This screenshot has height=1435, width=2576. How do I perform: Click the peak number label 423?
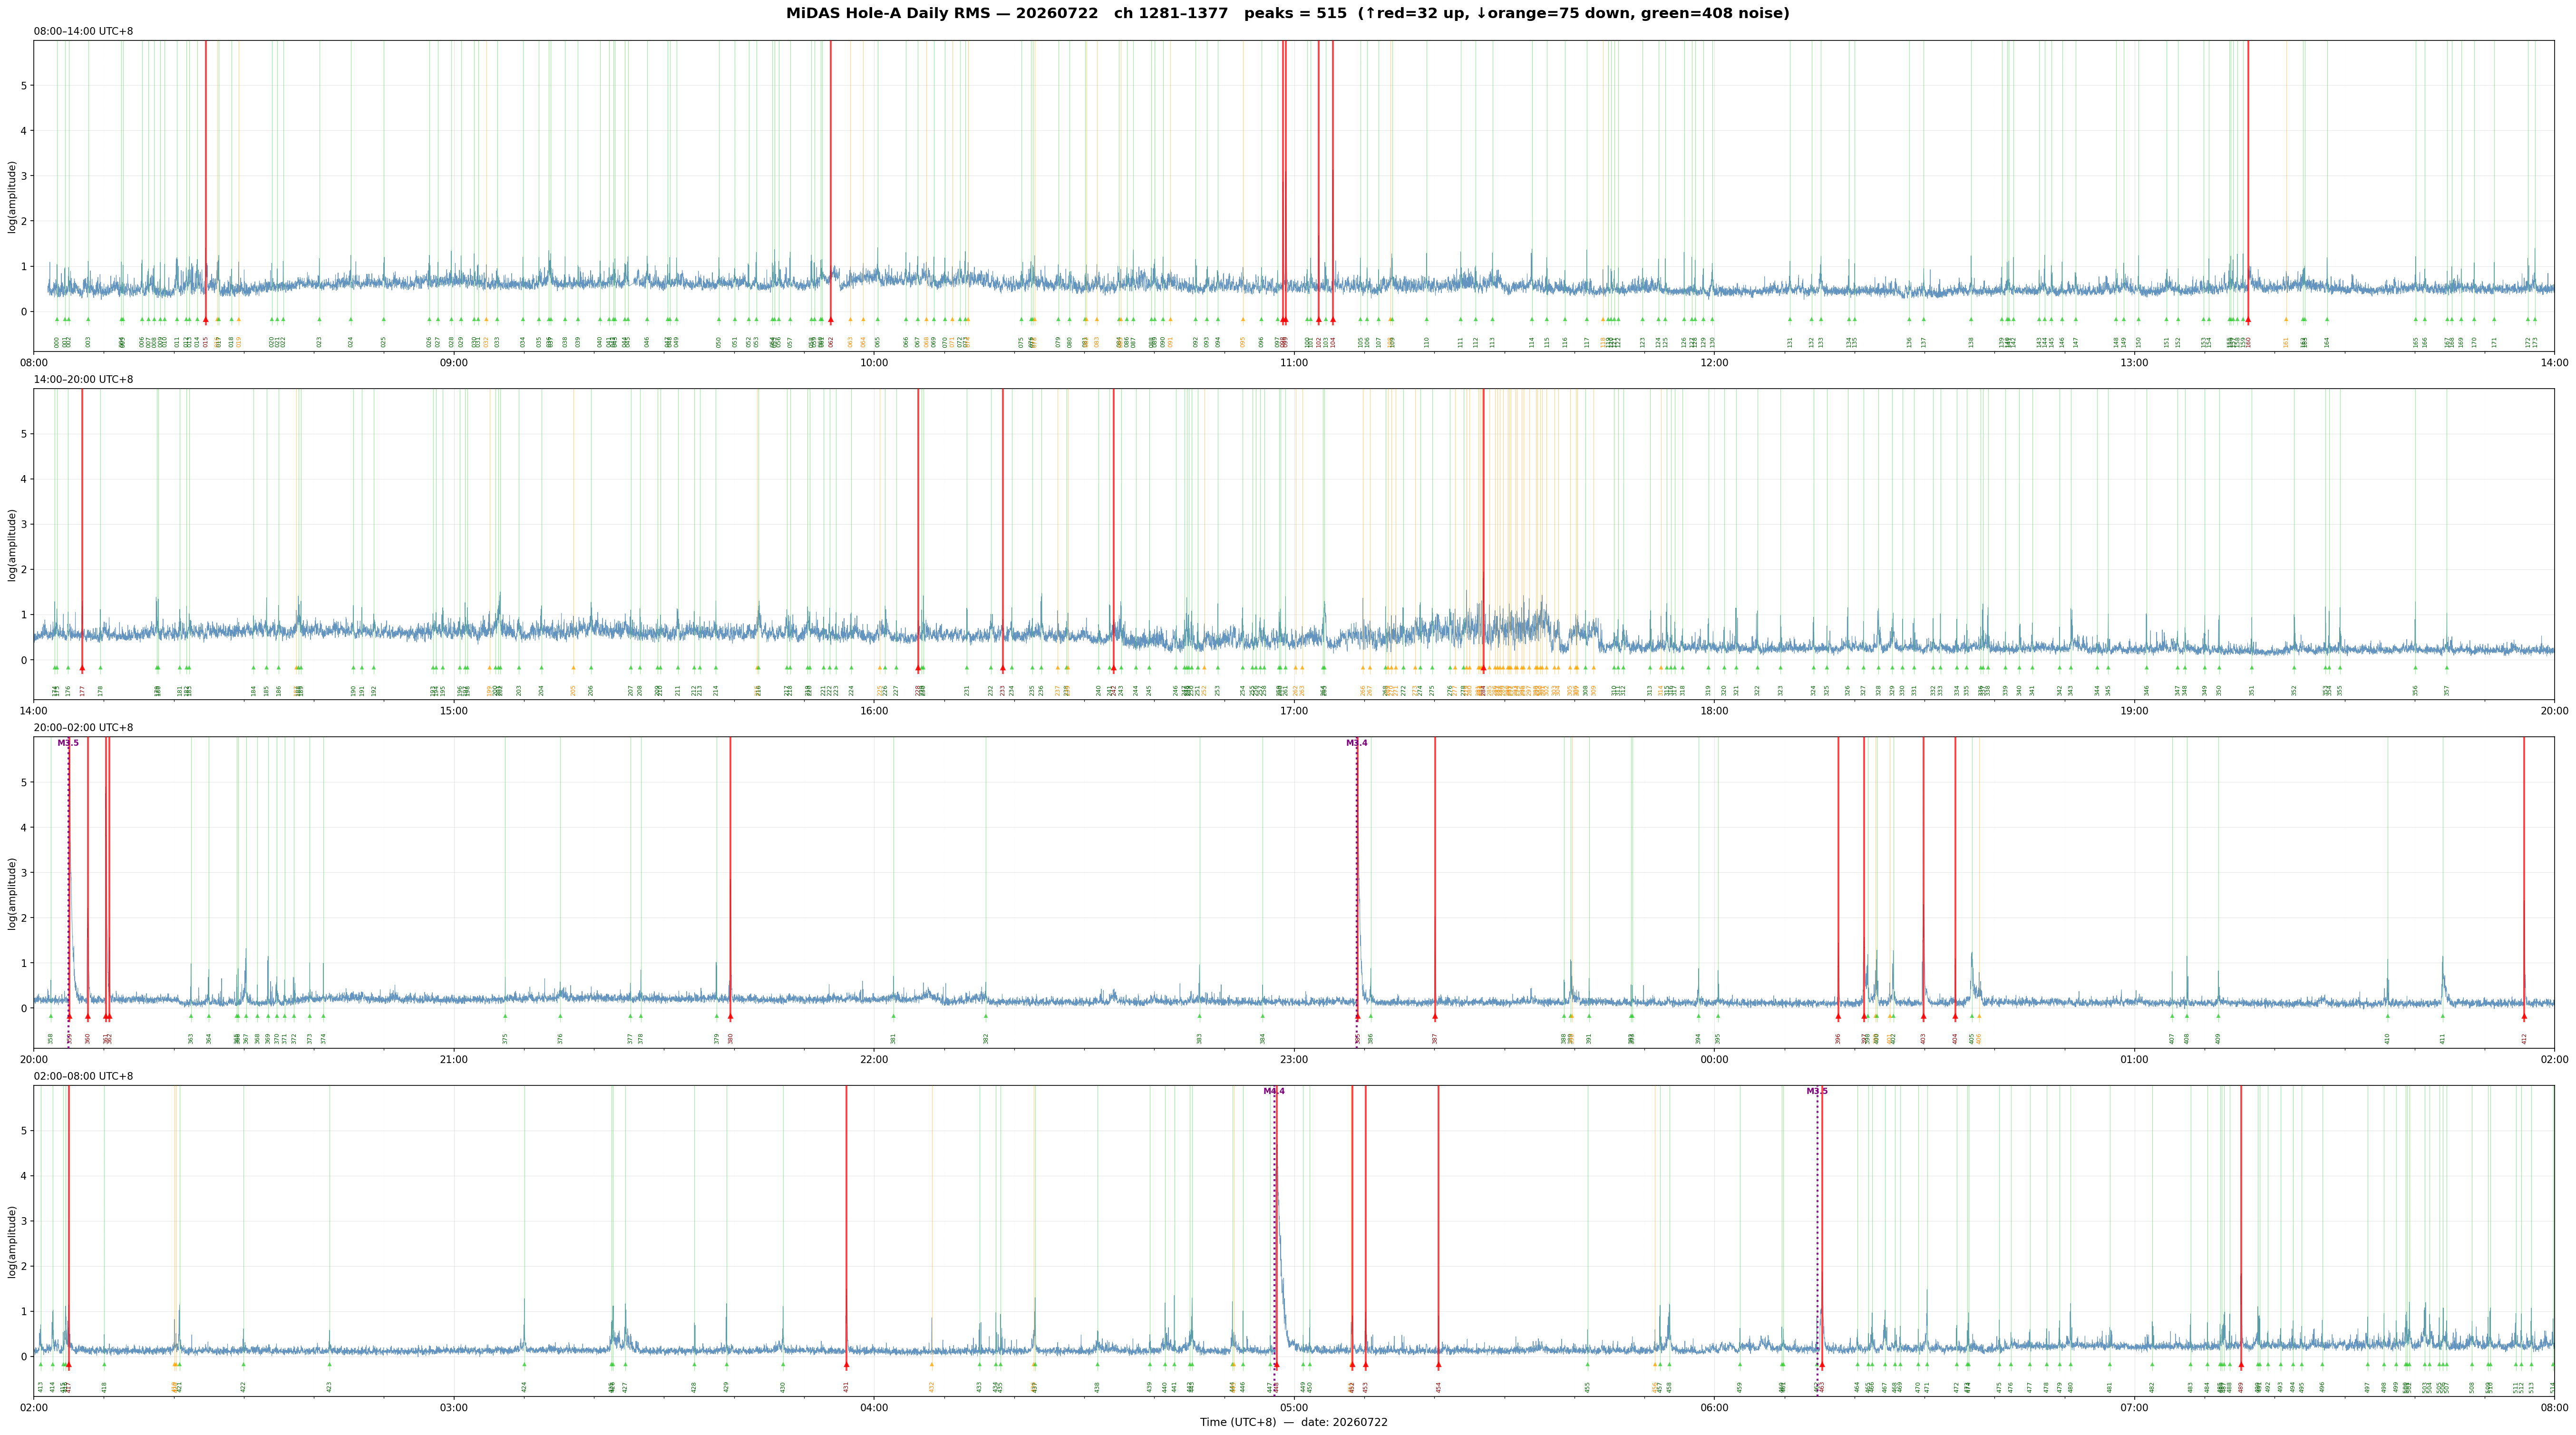[x=329, y=1387]
